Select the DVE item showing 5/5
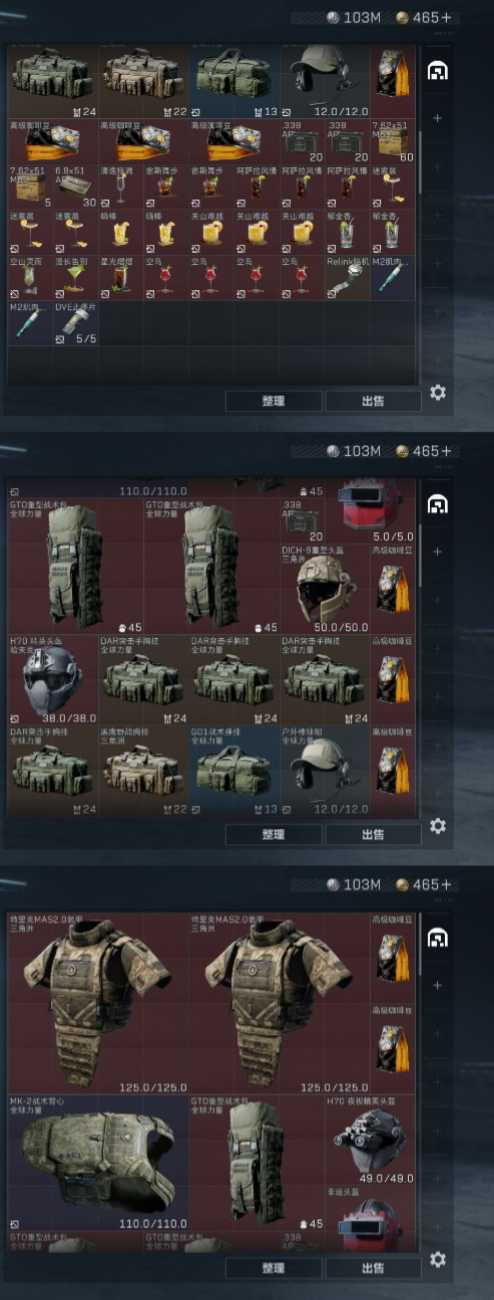The image size is (494, 1300). 76,322
